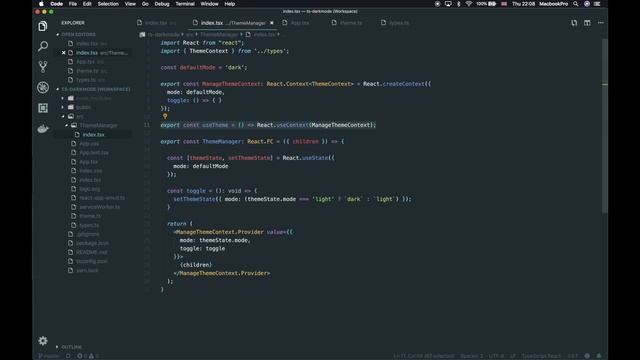Open the notifications bell in the status bar

pos(599,356)
